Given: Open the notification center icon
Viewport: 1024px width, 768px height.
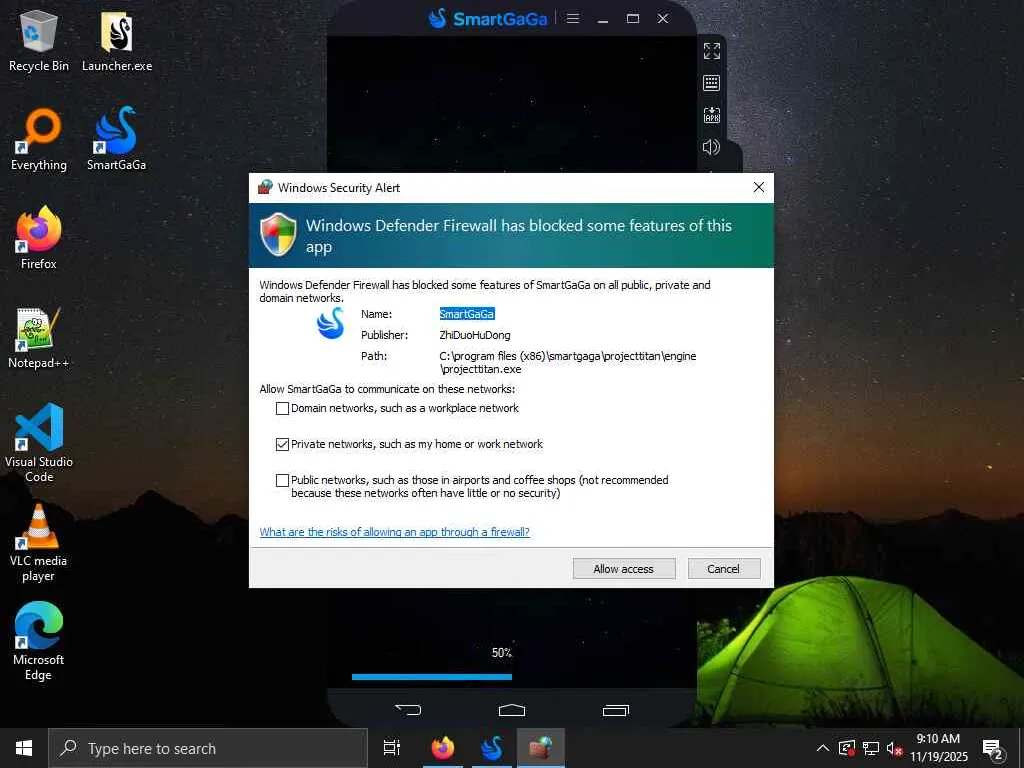Looking at the screenshot, I should pyautogui.click(x=992, y=748).
